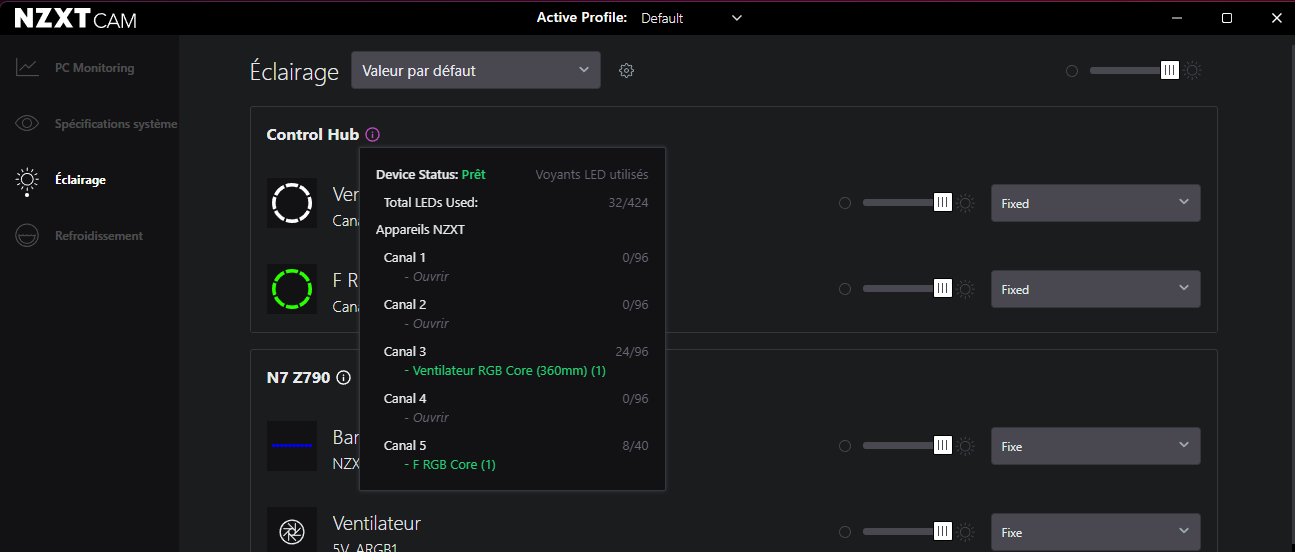The height and width of the screenshot is (552, 1295).
Task: Open the Active Profile dropdown
Action: (692, 18)
